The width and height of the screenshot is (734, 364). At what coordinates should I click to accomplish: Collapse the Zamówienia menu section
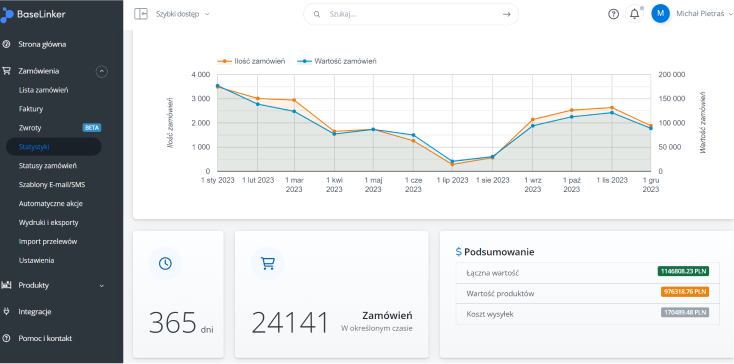coord(102,71)
